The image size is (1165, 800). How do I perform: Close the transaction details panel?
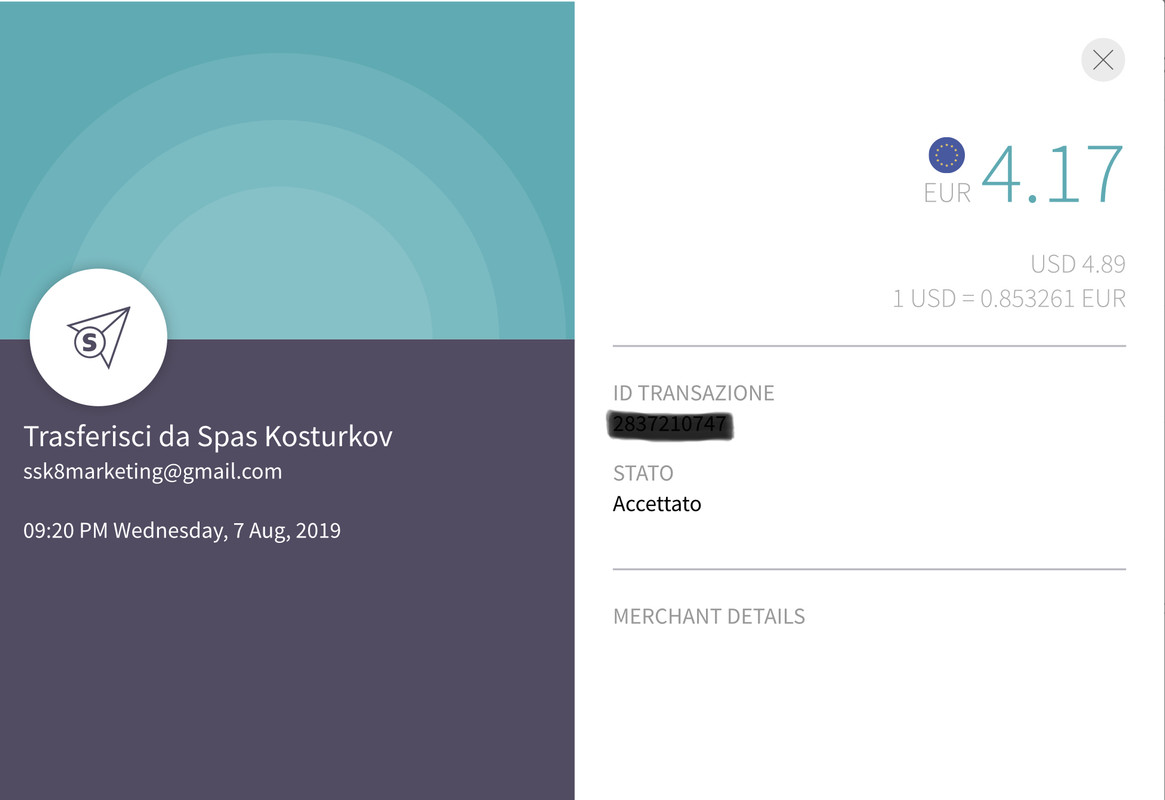1103,60
